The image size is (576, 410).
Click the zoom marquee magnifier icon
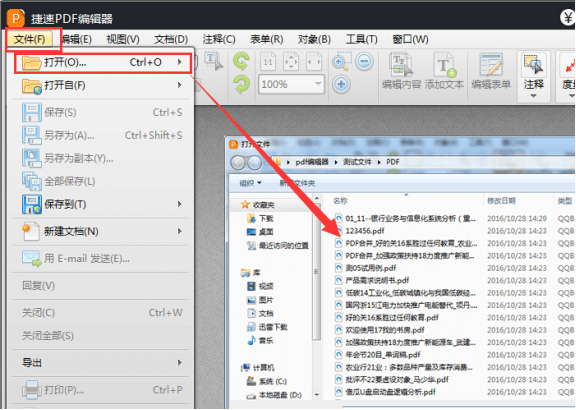point(342,61)
